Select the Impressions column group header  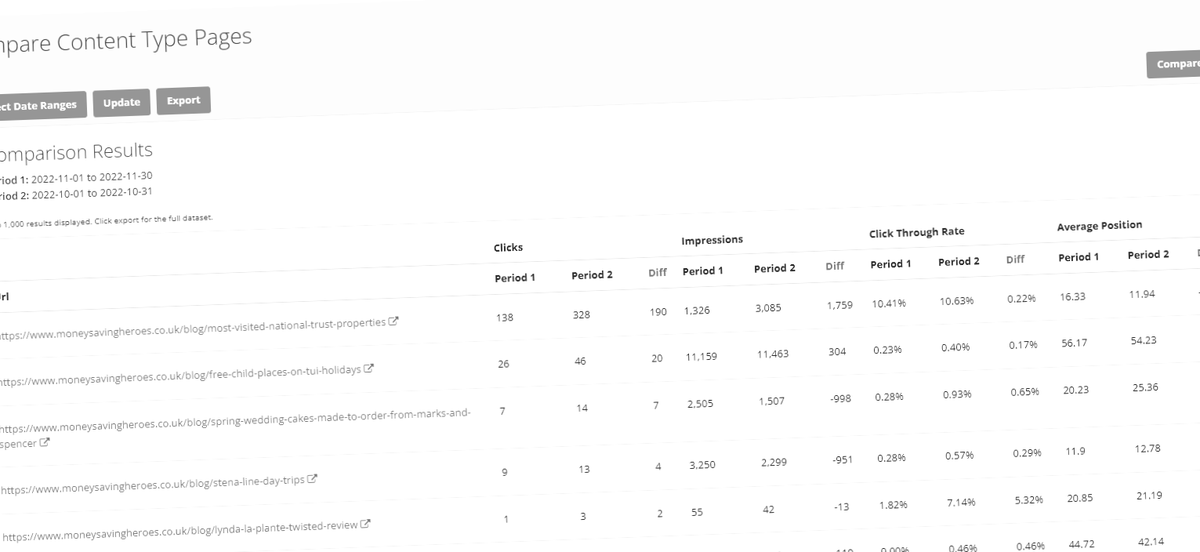(712, 240)
